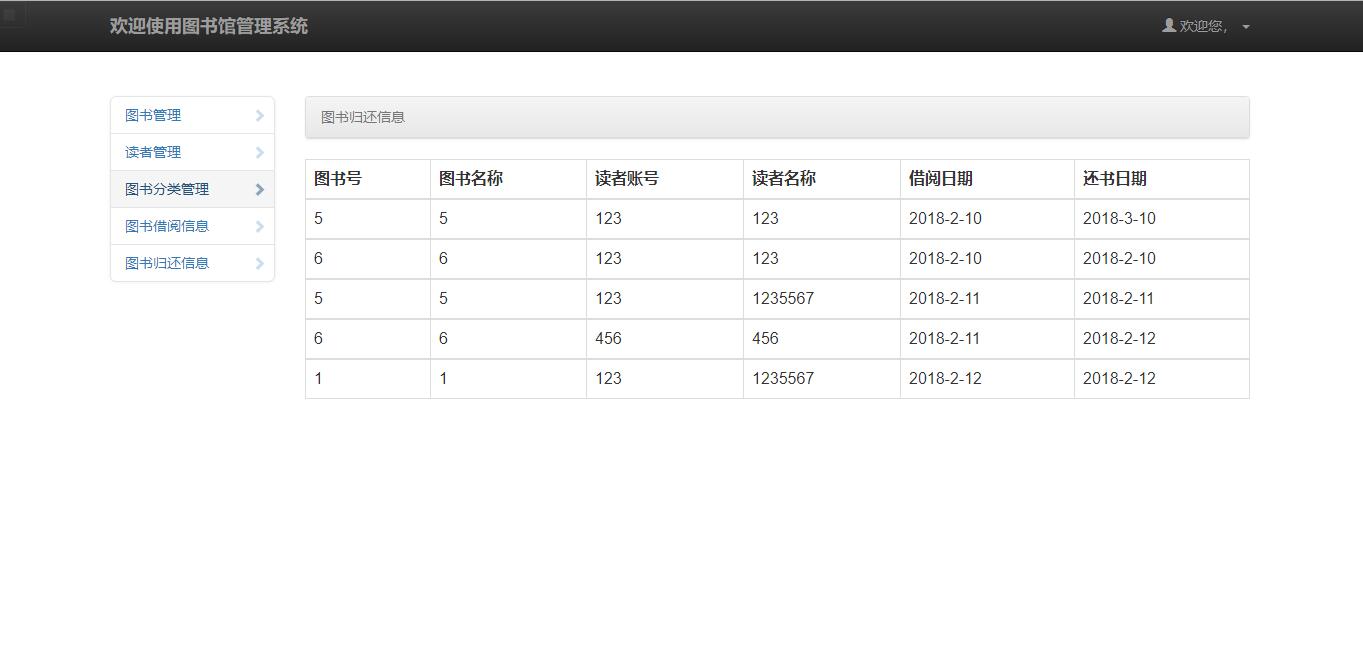The image size is (1363, 645).
Task: Open the 图书管理 sidebar menu item
Action: [153, 116]
